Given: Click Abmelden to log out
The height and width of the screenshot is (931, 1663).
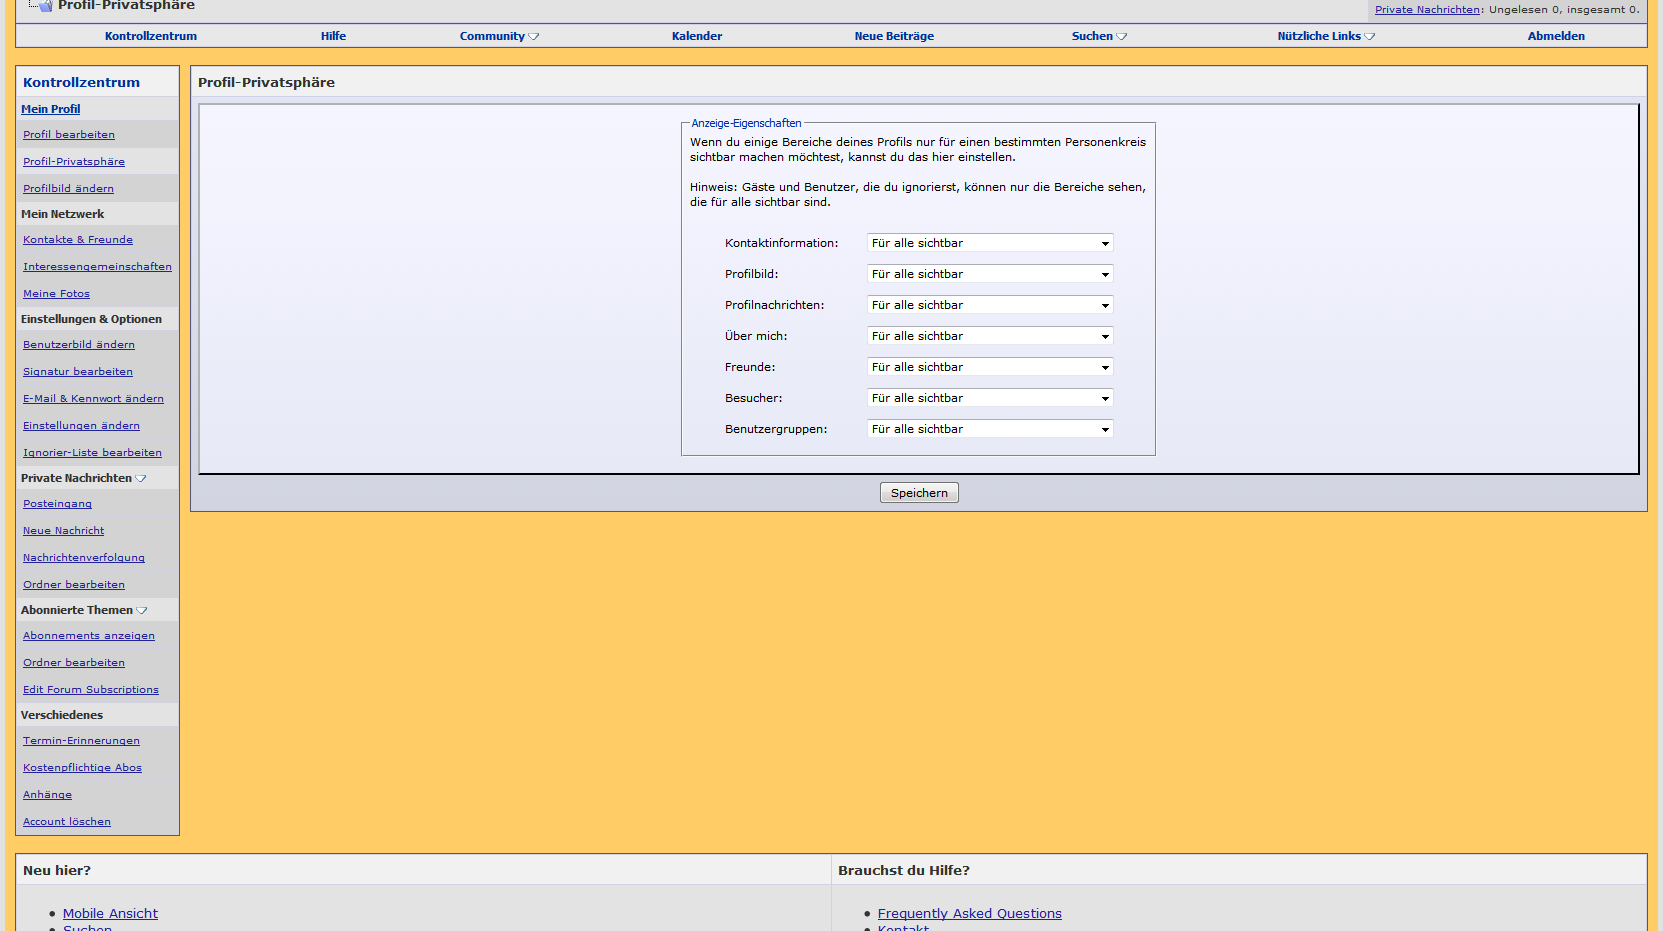Looking at the screenshot, I should click(x=1555, y=36).
